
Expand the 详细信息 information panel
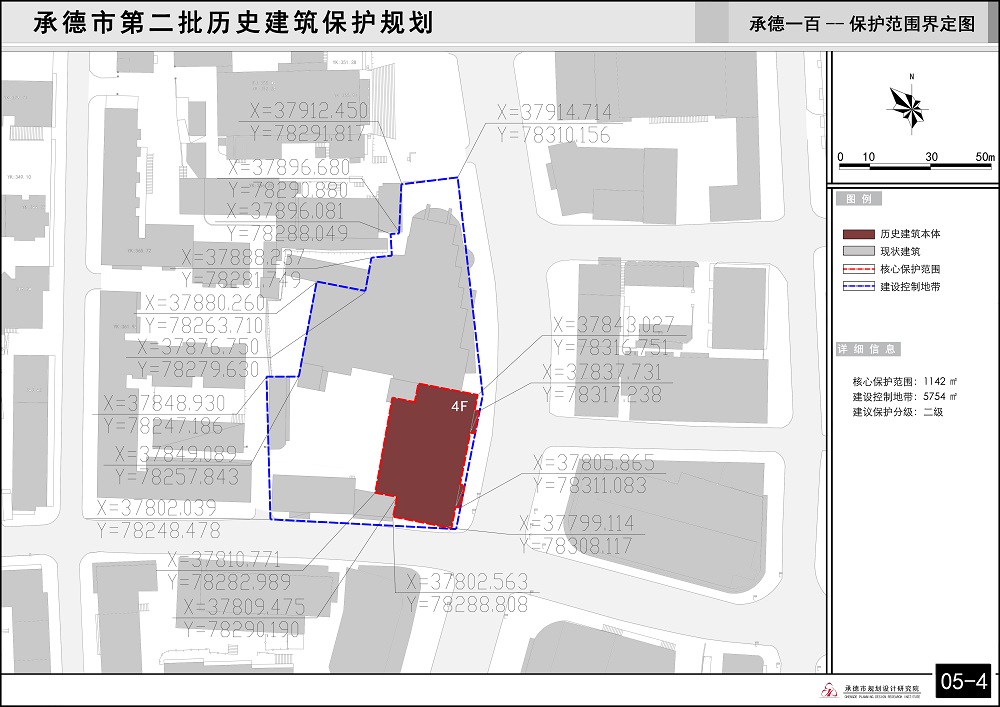pos(866,348)
